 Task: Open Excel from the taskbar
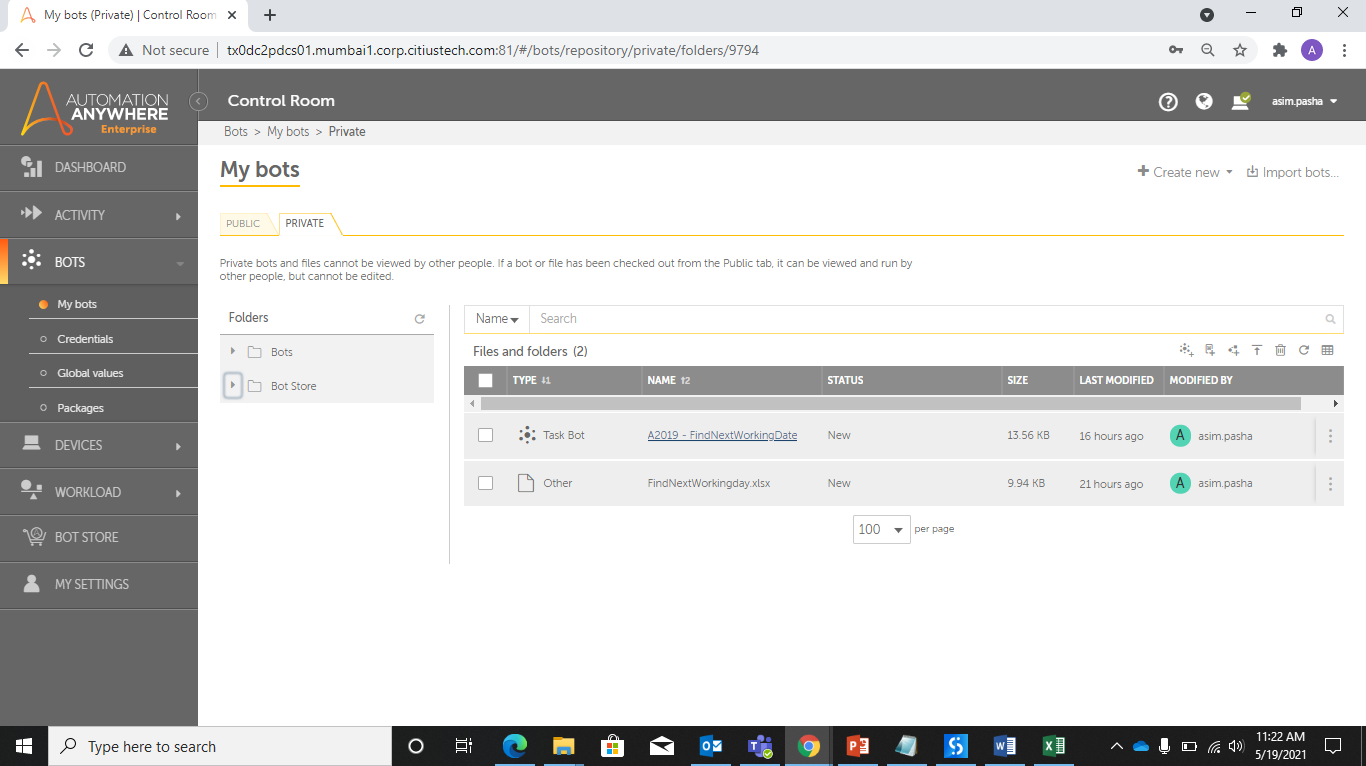pos(1054,746)
